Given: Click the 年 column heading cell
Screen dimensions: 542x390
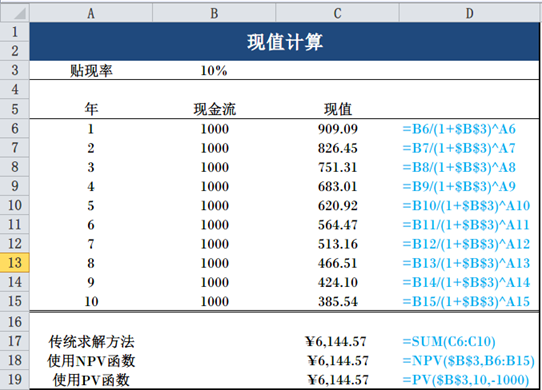Looking at the screenshot, I should 91,109.
